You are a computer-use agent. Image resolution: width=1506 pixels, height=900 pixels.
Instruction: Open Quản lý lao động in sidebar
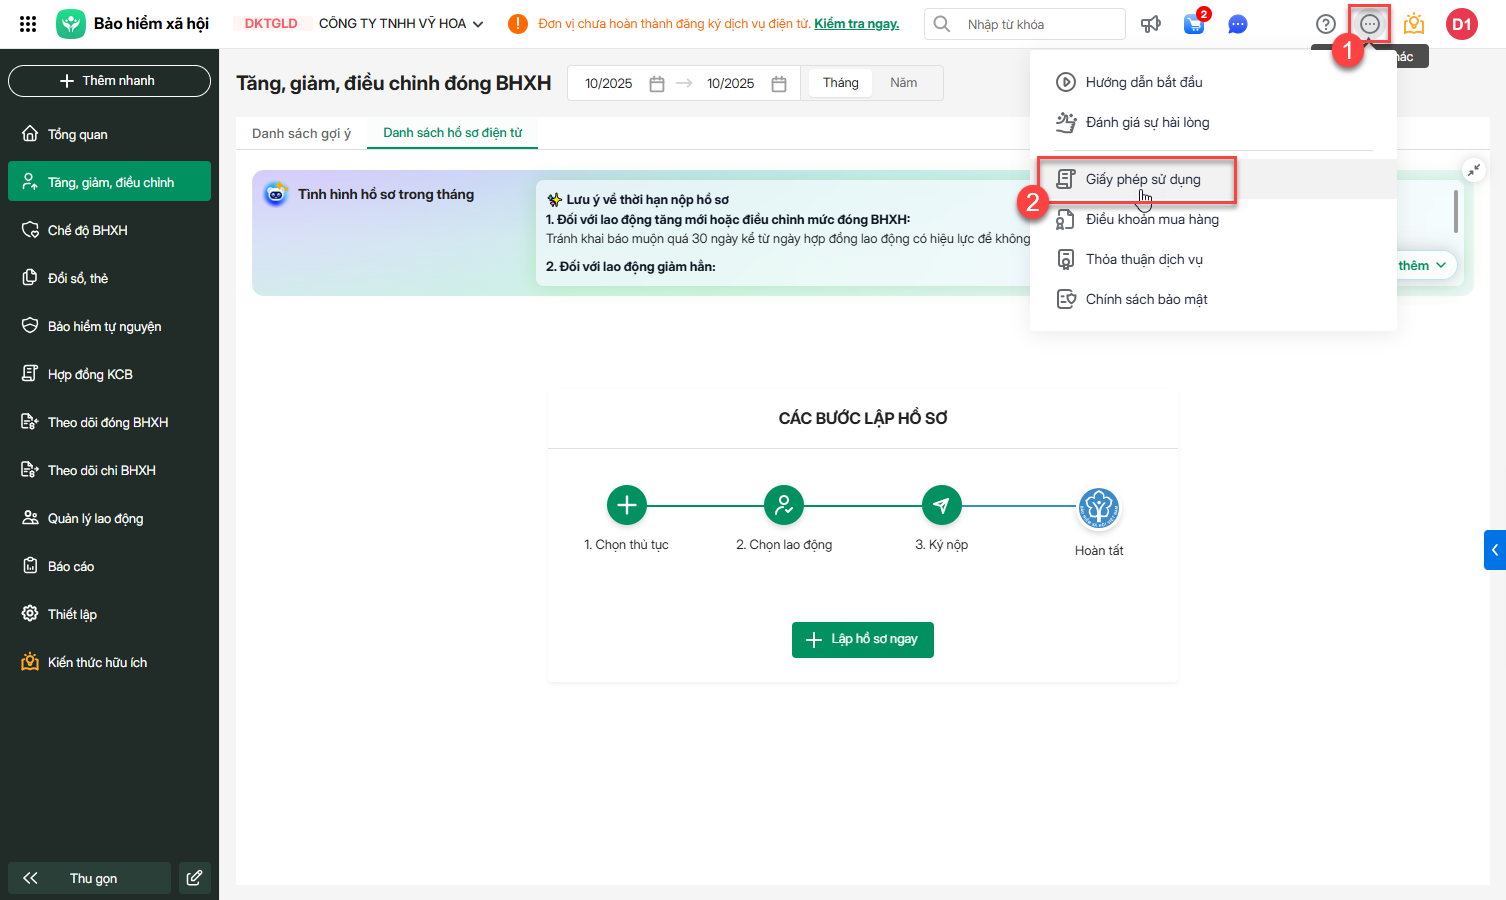[x=96, y=518]
